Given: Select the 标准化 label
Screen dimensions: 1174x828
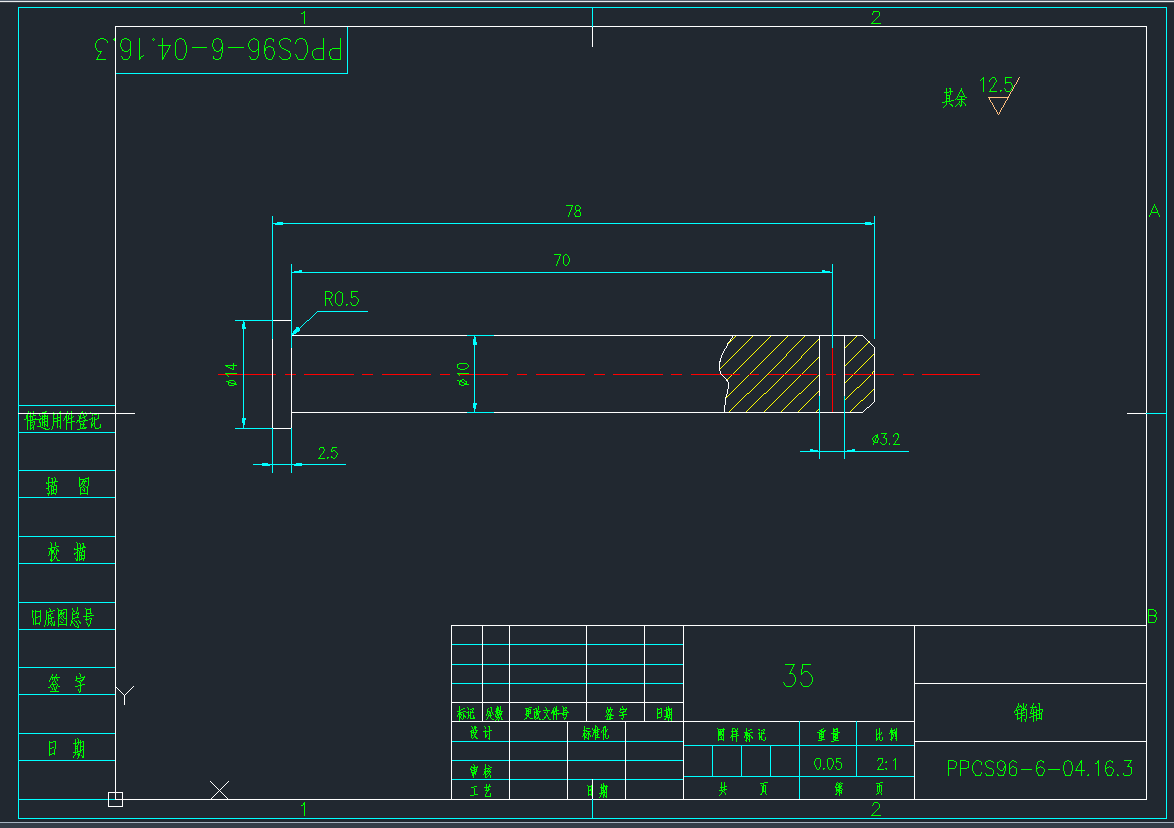Looking at the screenshot, I should tap(596, 733).
